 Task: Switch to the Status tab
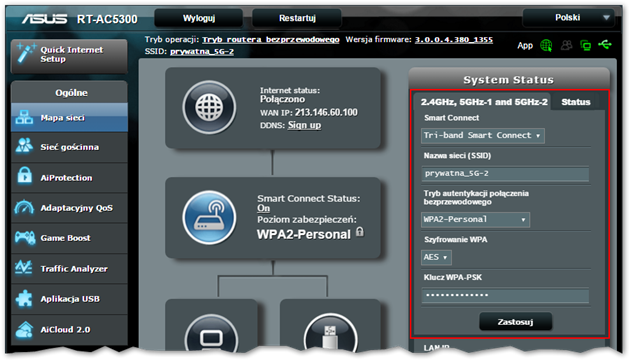(x=576, y=102)
